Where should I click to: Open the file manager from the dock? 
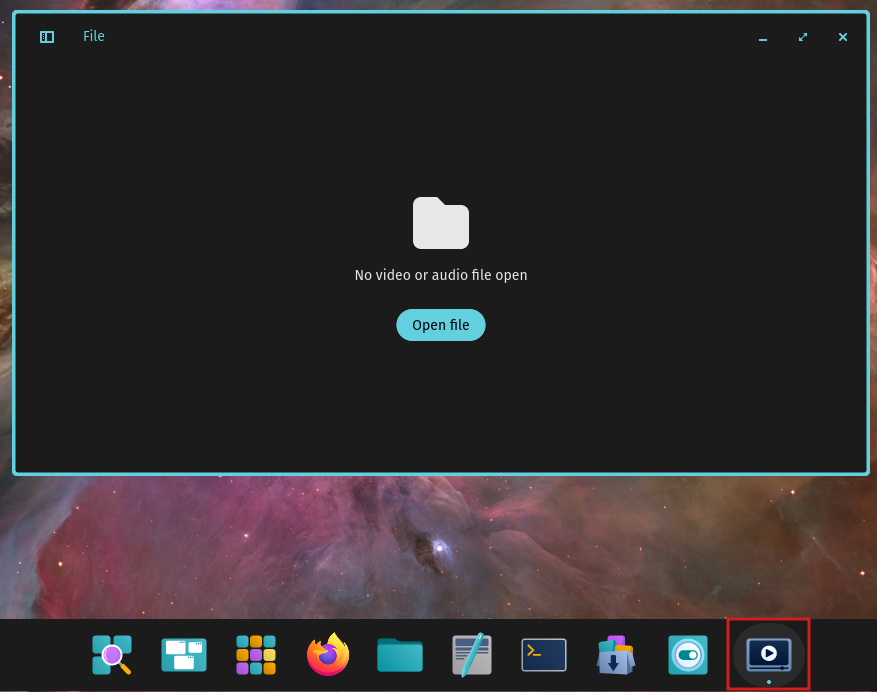point(400,655)
